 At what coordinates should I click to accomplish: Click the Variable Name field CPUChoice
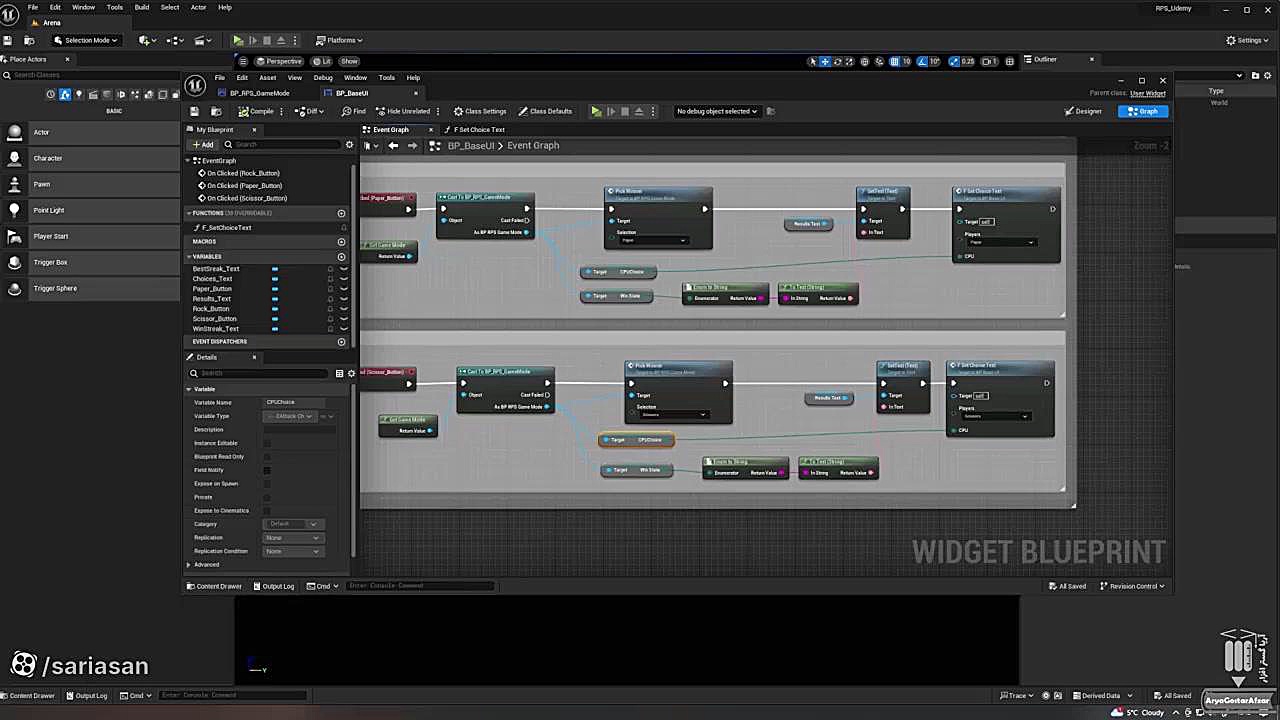296,402
